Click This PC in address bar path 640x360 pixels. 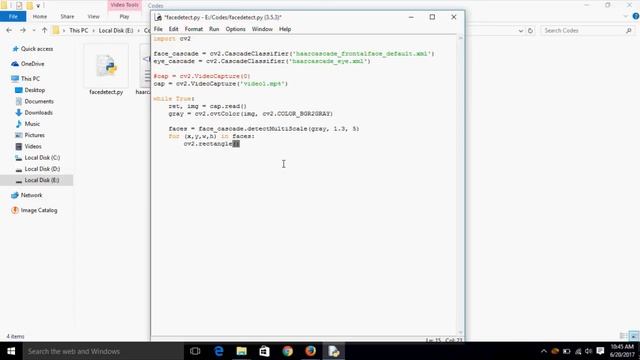pos(78,31)
